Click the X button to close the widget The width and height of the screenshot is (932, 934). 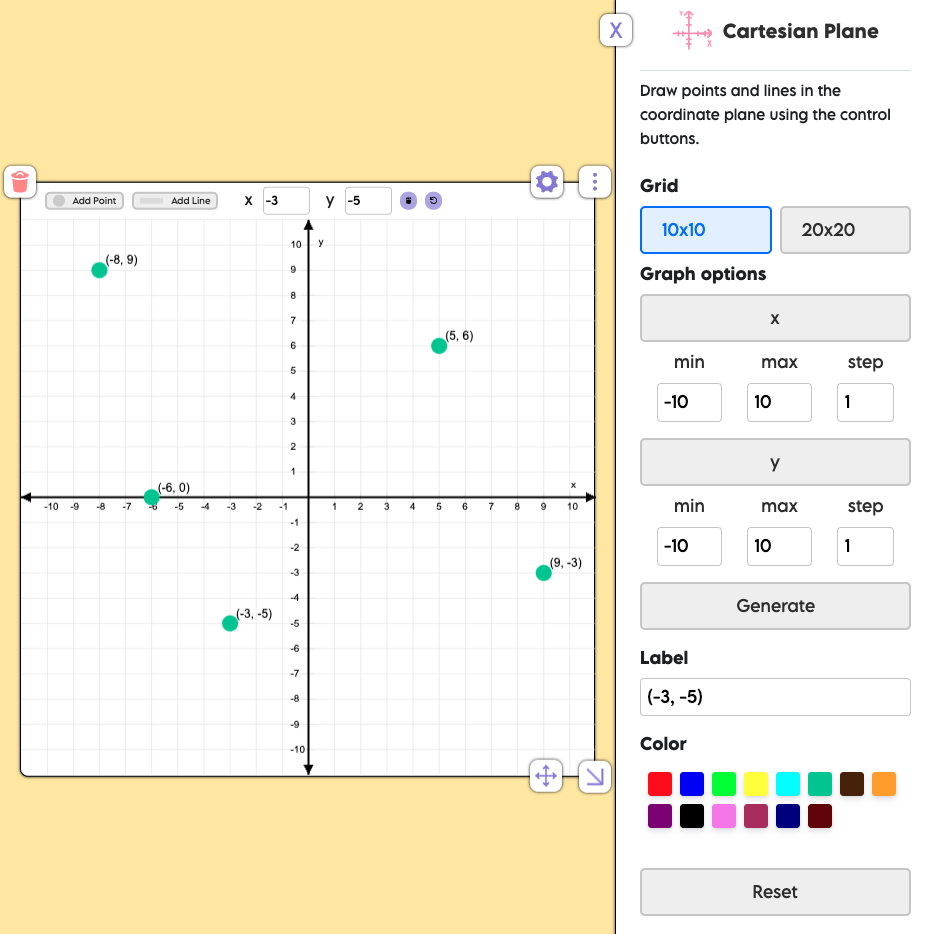(616, 30)
